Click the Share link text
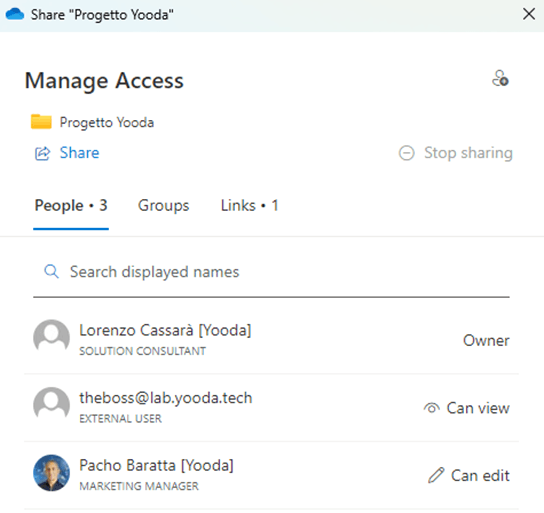 pos(79,153)
